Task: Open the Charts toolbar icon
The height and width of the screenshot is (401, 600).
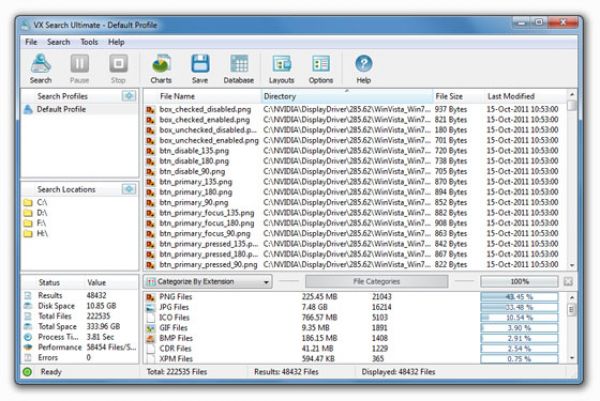Action: pos(161,68)
